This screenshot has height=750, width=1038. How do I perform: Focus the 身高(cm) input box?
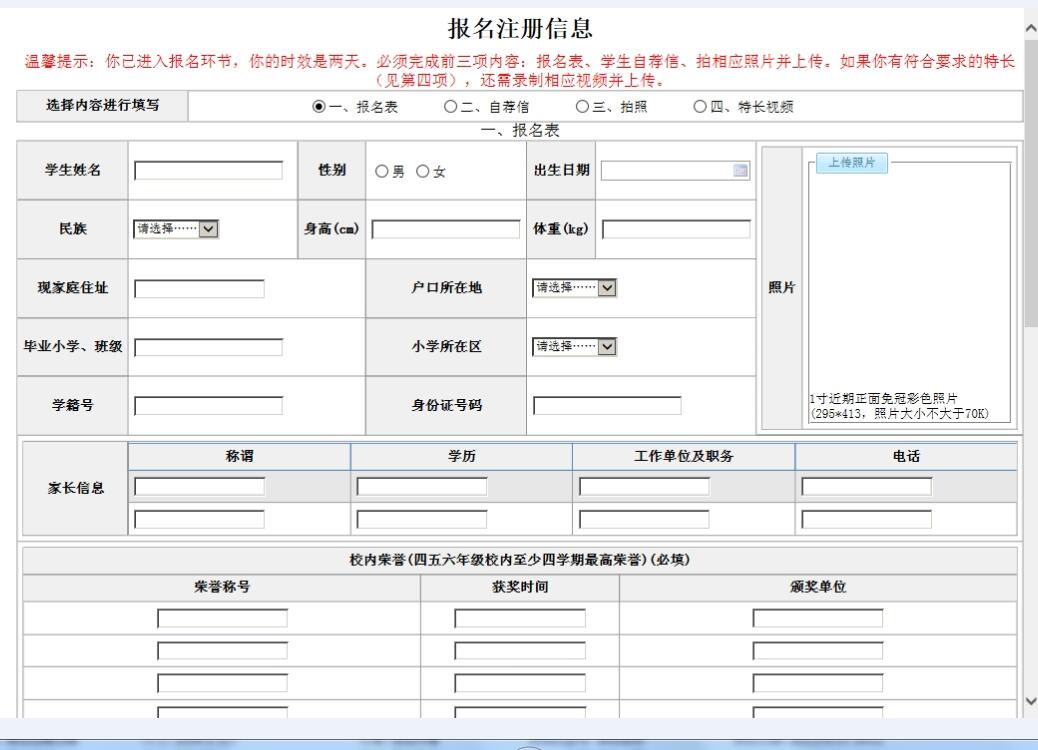[x=446, y=230]
